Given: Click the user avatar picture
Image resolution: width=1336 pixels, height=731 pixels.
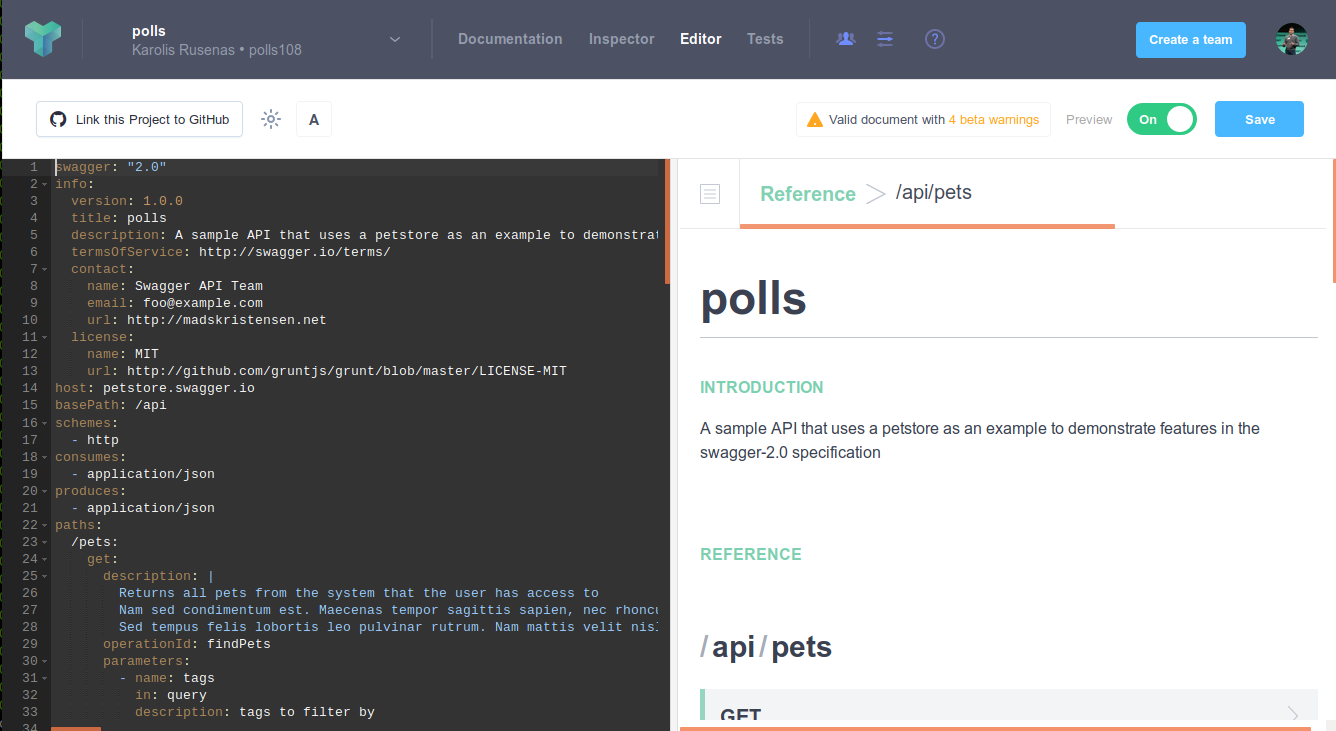Looking at the screenshot, I should click(1291, 39).
